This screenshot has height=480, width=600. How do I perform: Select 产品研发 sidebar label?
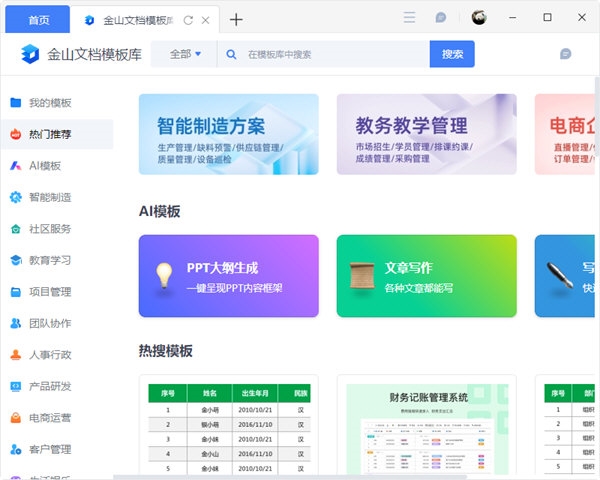click(50, 386)
